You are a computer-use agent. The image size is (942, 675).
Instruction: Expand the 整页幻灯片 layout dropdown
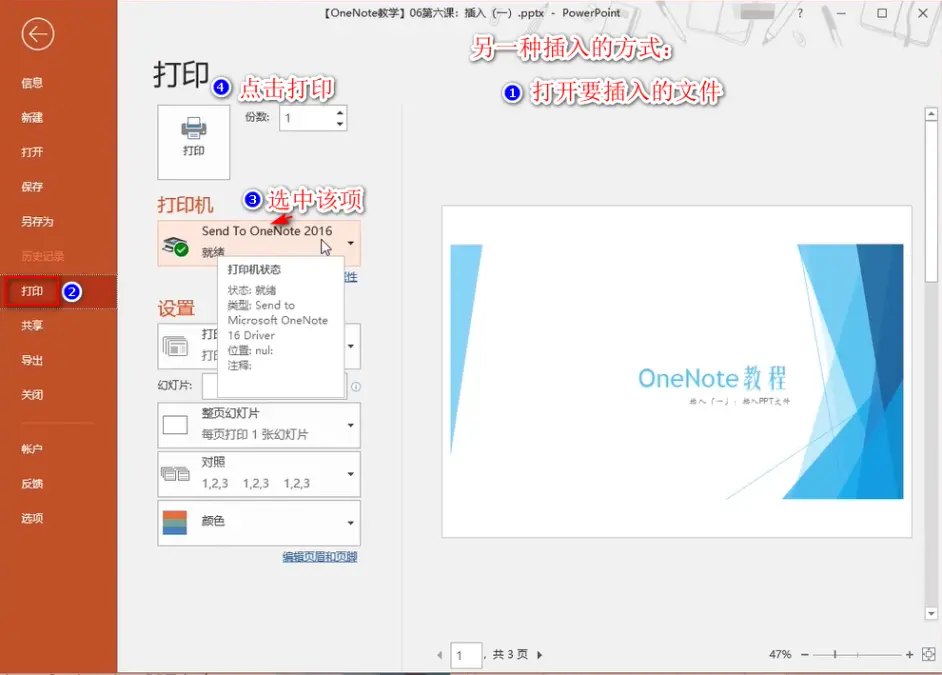[x=351, y=425]
